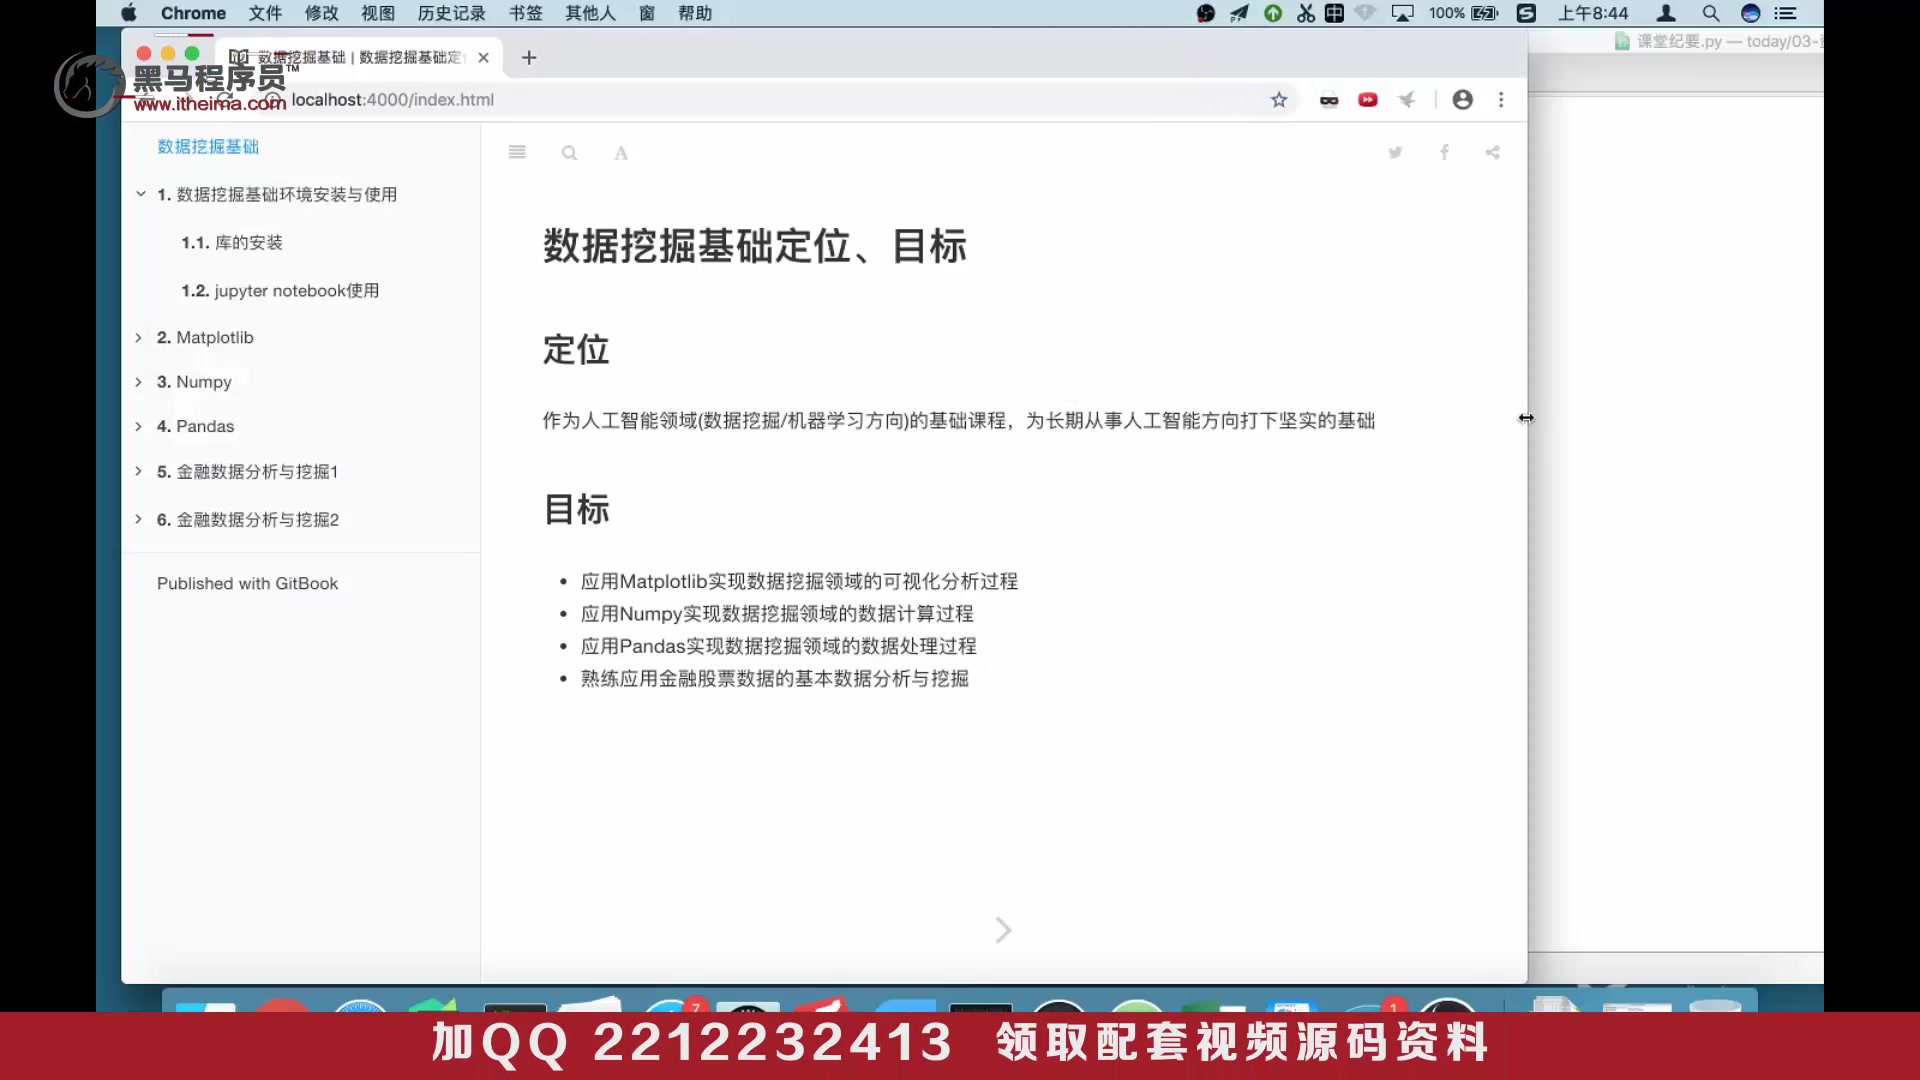Share page on Facebook icon

coord(1444,152)
